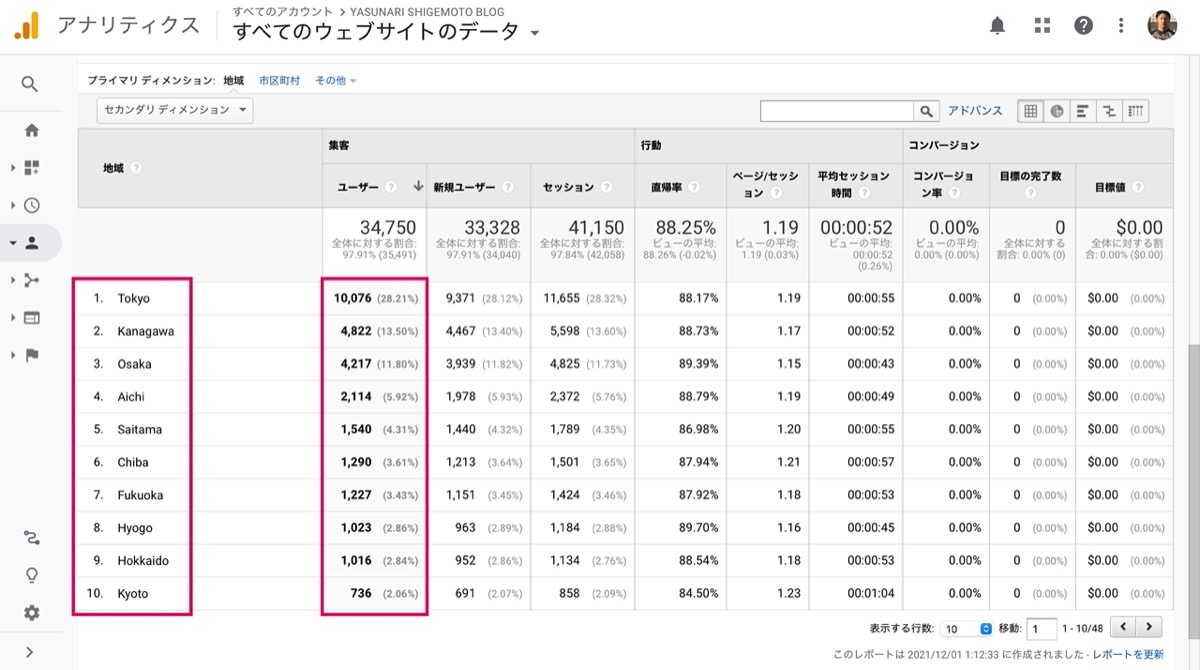Screen dimensions: 1200x670
Task: Switch to performance bar view
Action: pos(1083,111)
